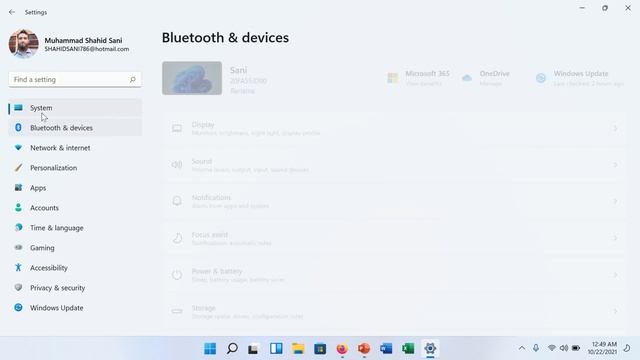
Task: Click the Power & battery icon in list
Action: coord(177,275)
